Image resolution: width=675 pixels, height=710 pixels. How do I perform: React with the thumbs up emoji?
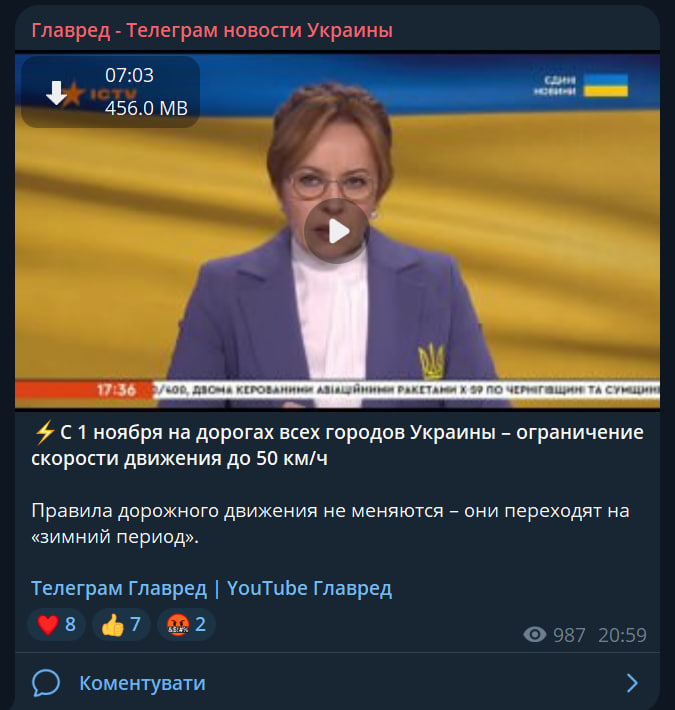tap(121, 624)
